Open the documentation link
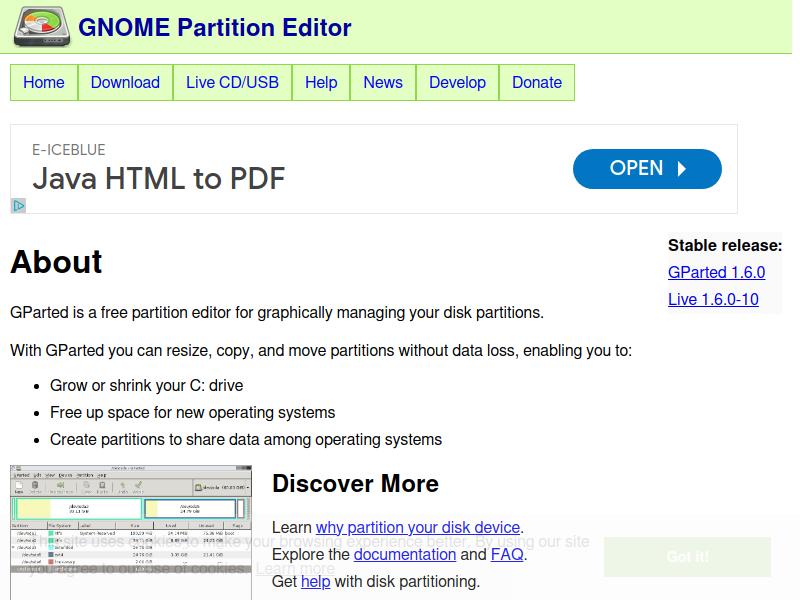The width and height of the screenshot is (800, 600). [405, 555]
